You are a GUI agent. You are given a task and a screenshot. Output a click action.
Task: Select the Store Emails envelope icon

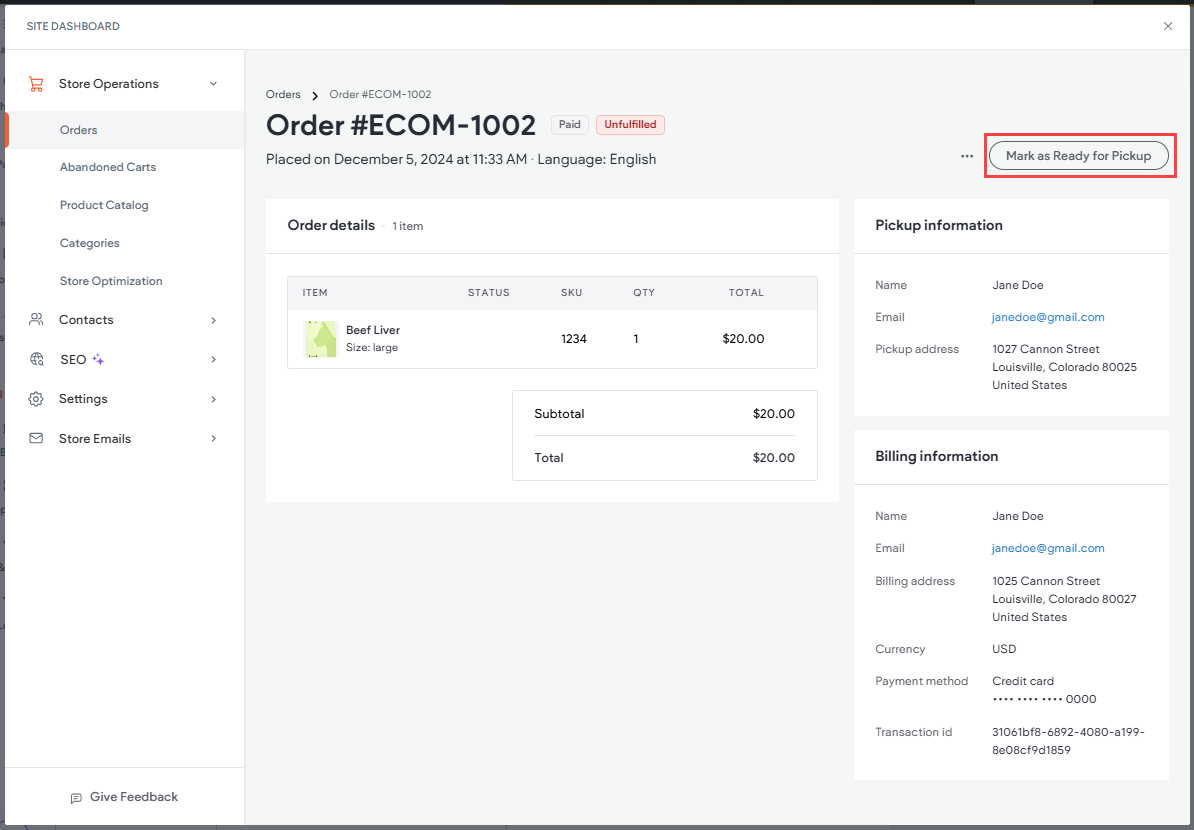tap(35, 438)
